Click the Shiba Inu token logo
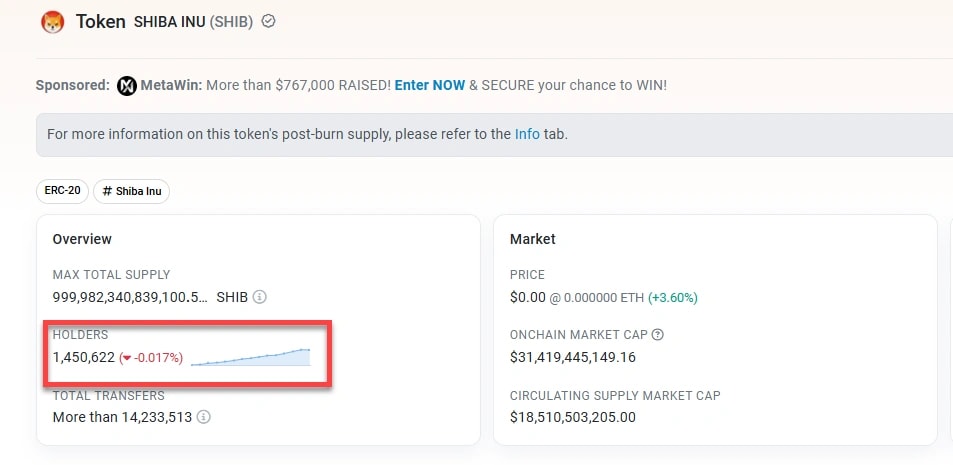Screen dimensions: 953x465 pyautogui.click(x=52, y=22)
